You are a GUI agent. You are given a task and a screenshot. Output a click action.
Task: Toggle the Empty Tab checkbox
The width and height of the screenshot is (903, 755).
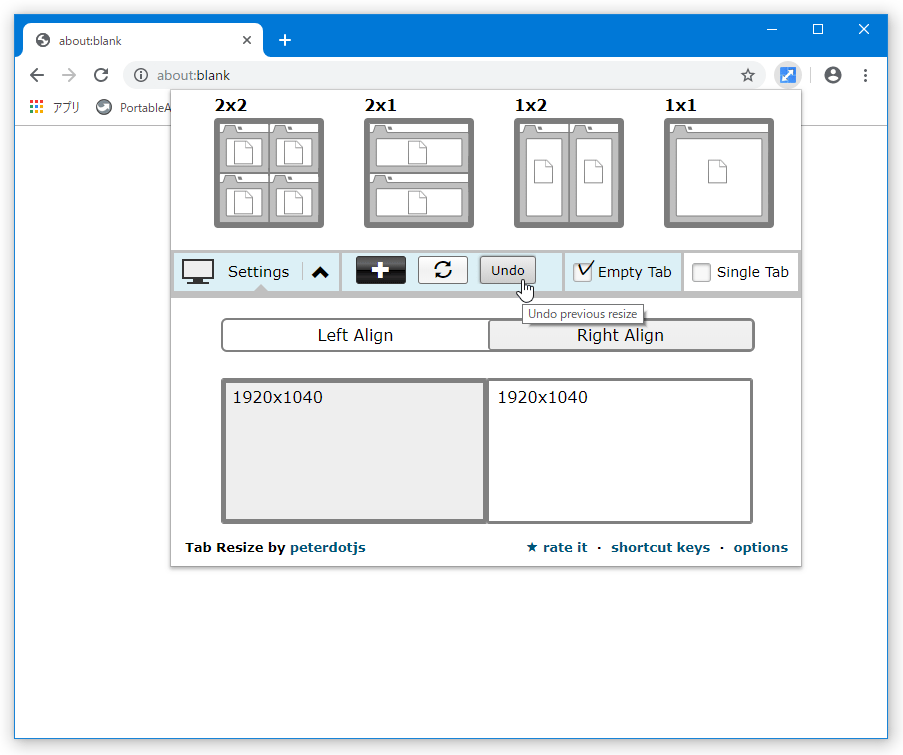click(x=583, y=271)
